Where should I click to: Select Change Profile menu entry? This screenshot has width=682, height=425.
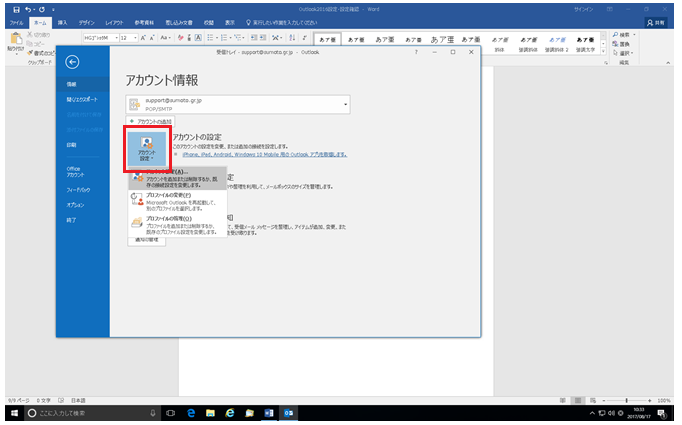[177, 202]
